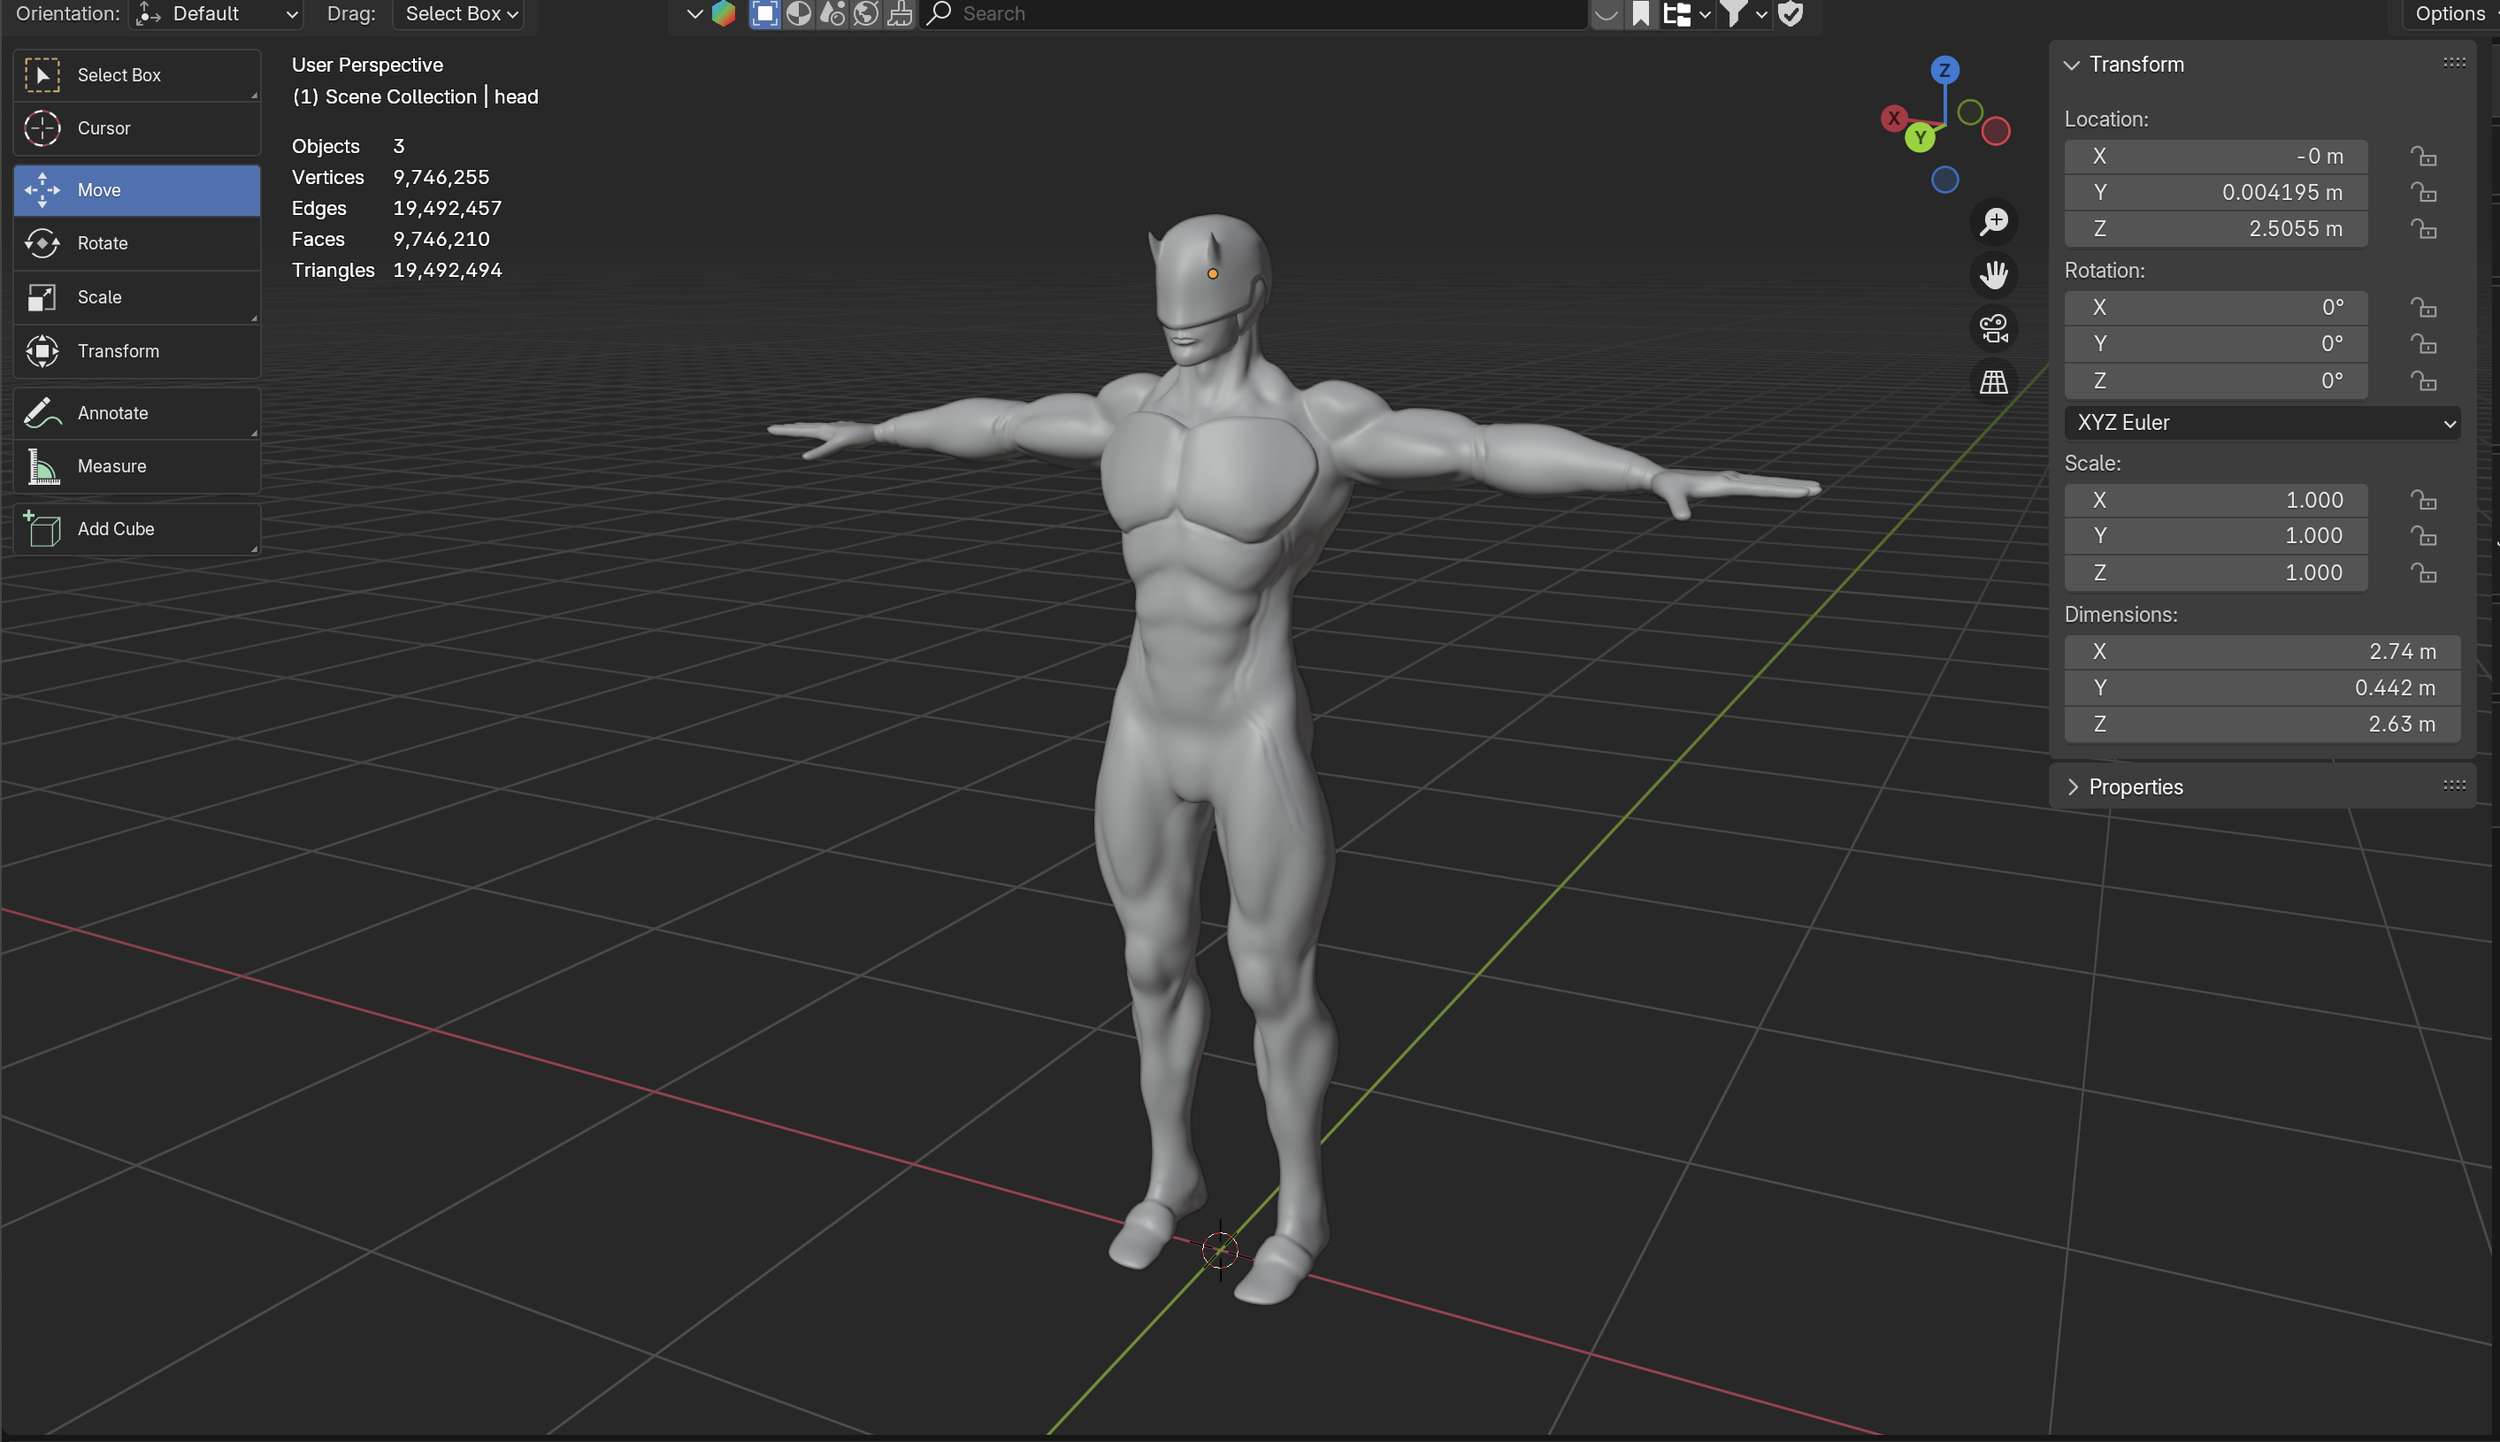
Task: Click the pan view hand icon
Action: [x=1993, y=275]
